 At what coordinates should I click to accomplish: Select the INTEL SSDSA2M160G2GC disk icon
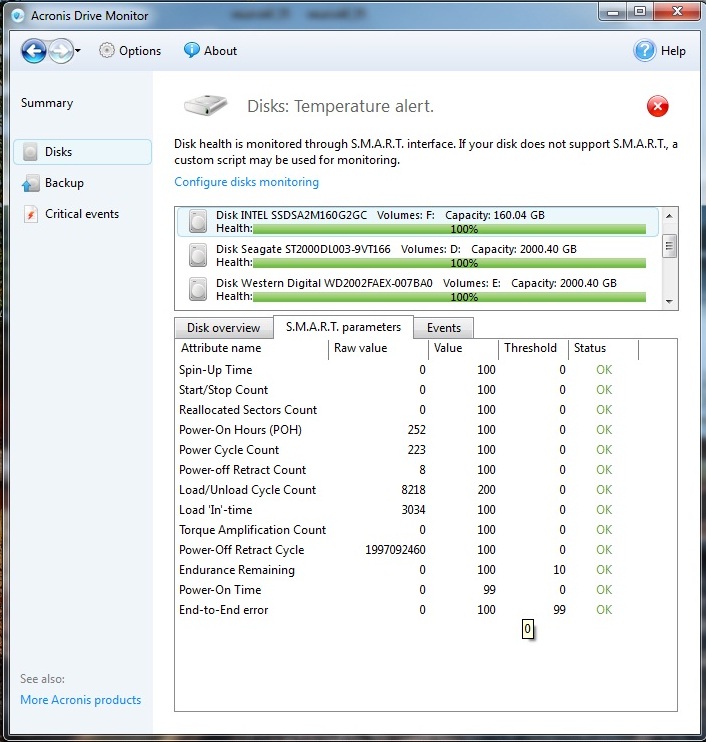[x=198, y=221]
